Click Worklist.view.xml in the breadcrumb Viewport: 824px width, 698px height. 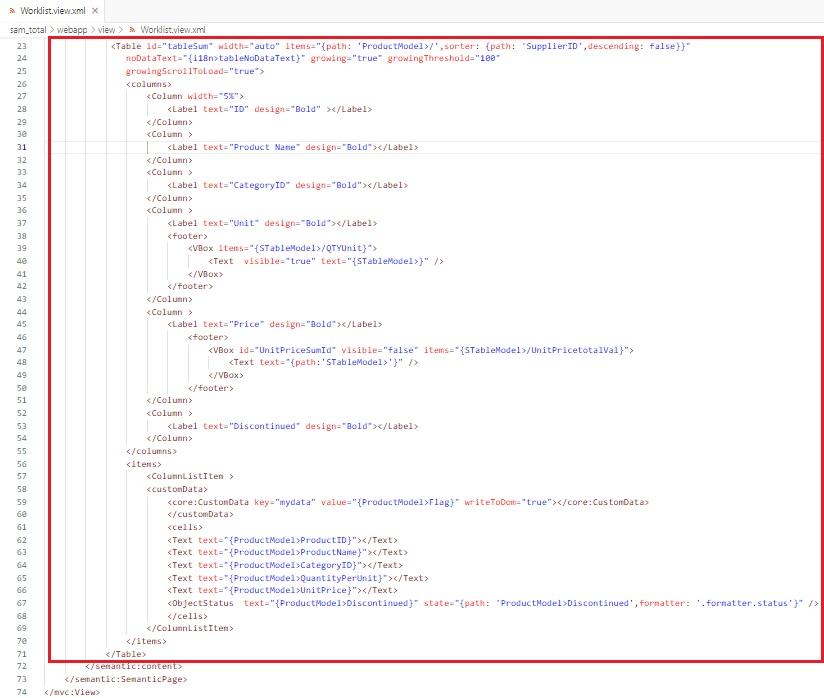pyautogui.click(x=173, y=30)
